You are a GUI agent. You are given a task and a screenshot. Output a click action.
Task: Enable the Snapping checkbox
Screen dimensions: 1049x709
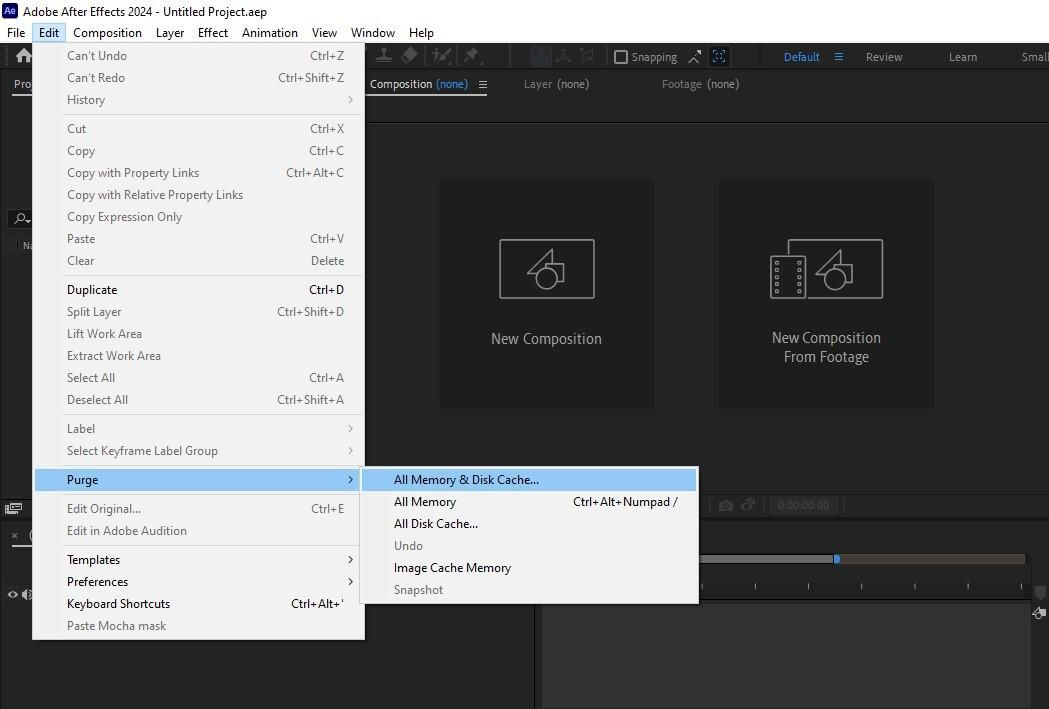pos(621,57)
